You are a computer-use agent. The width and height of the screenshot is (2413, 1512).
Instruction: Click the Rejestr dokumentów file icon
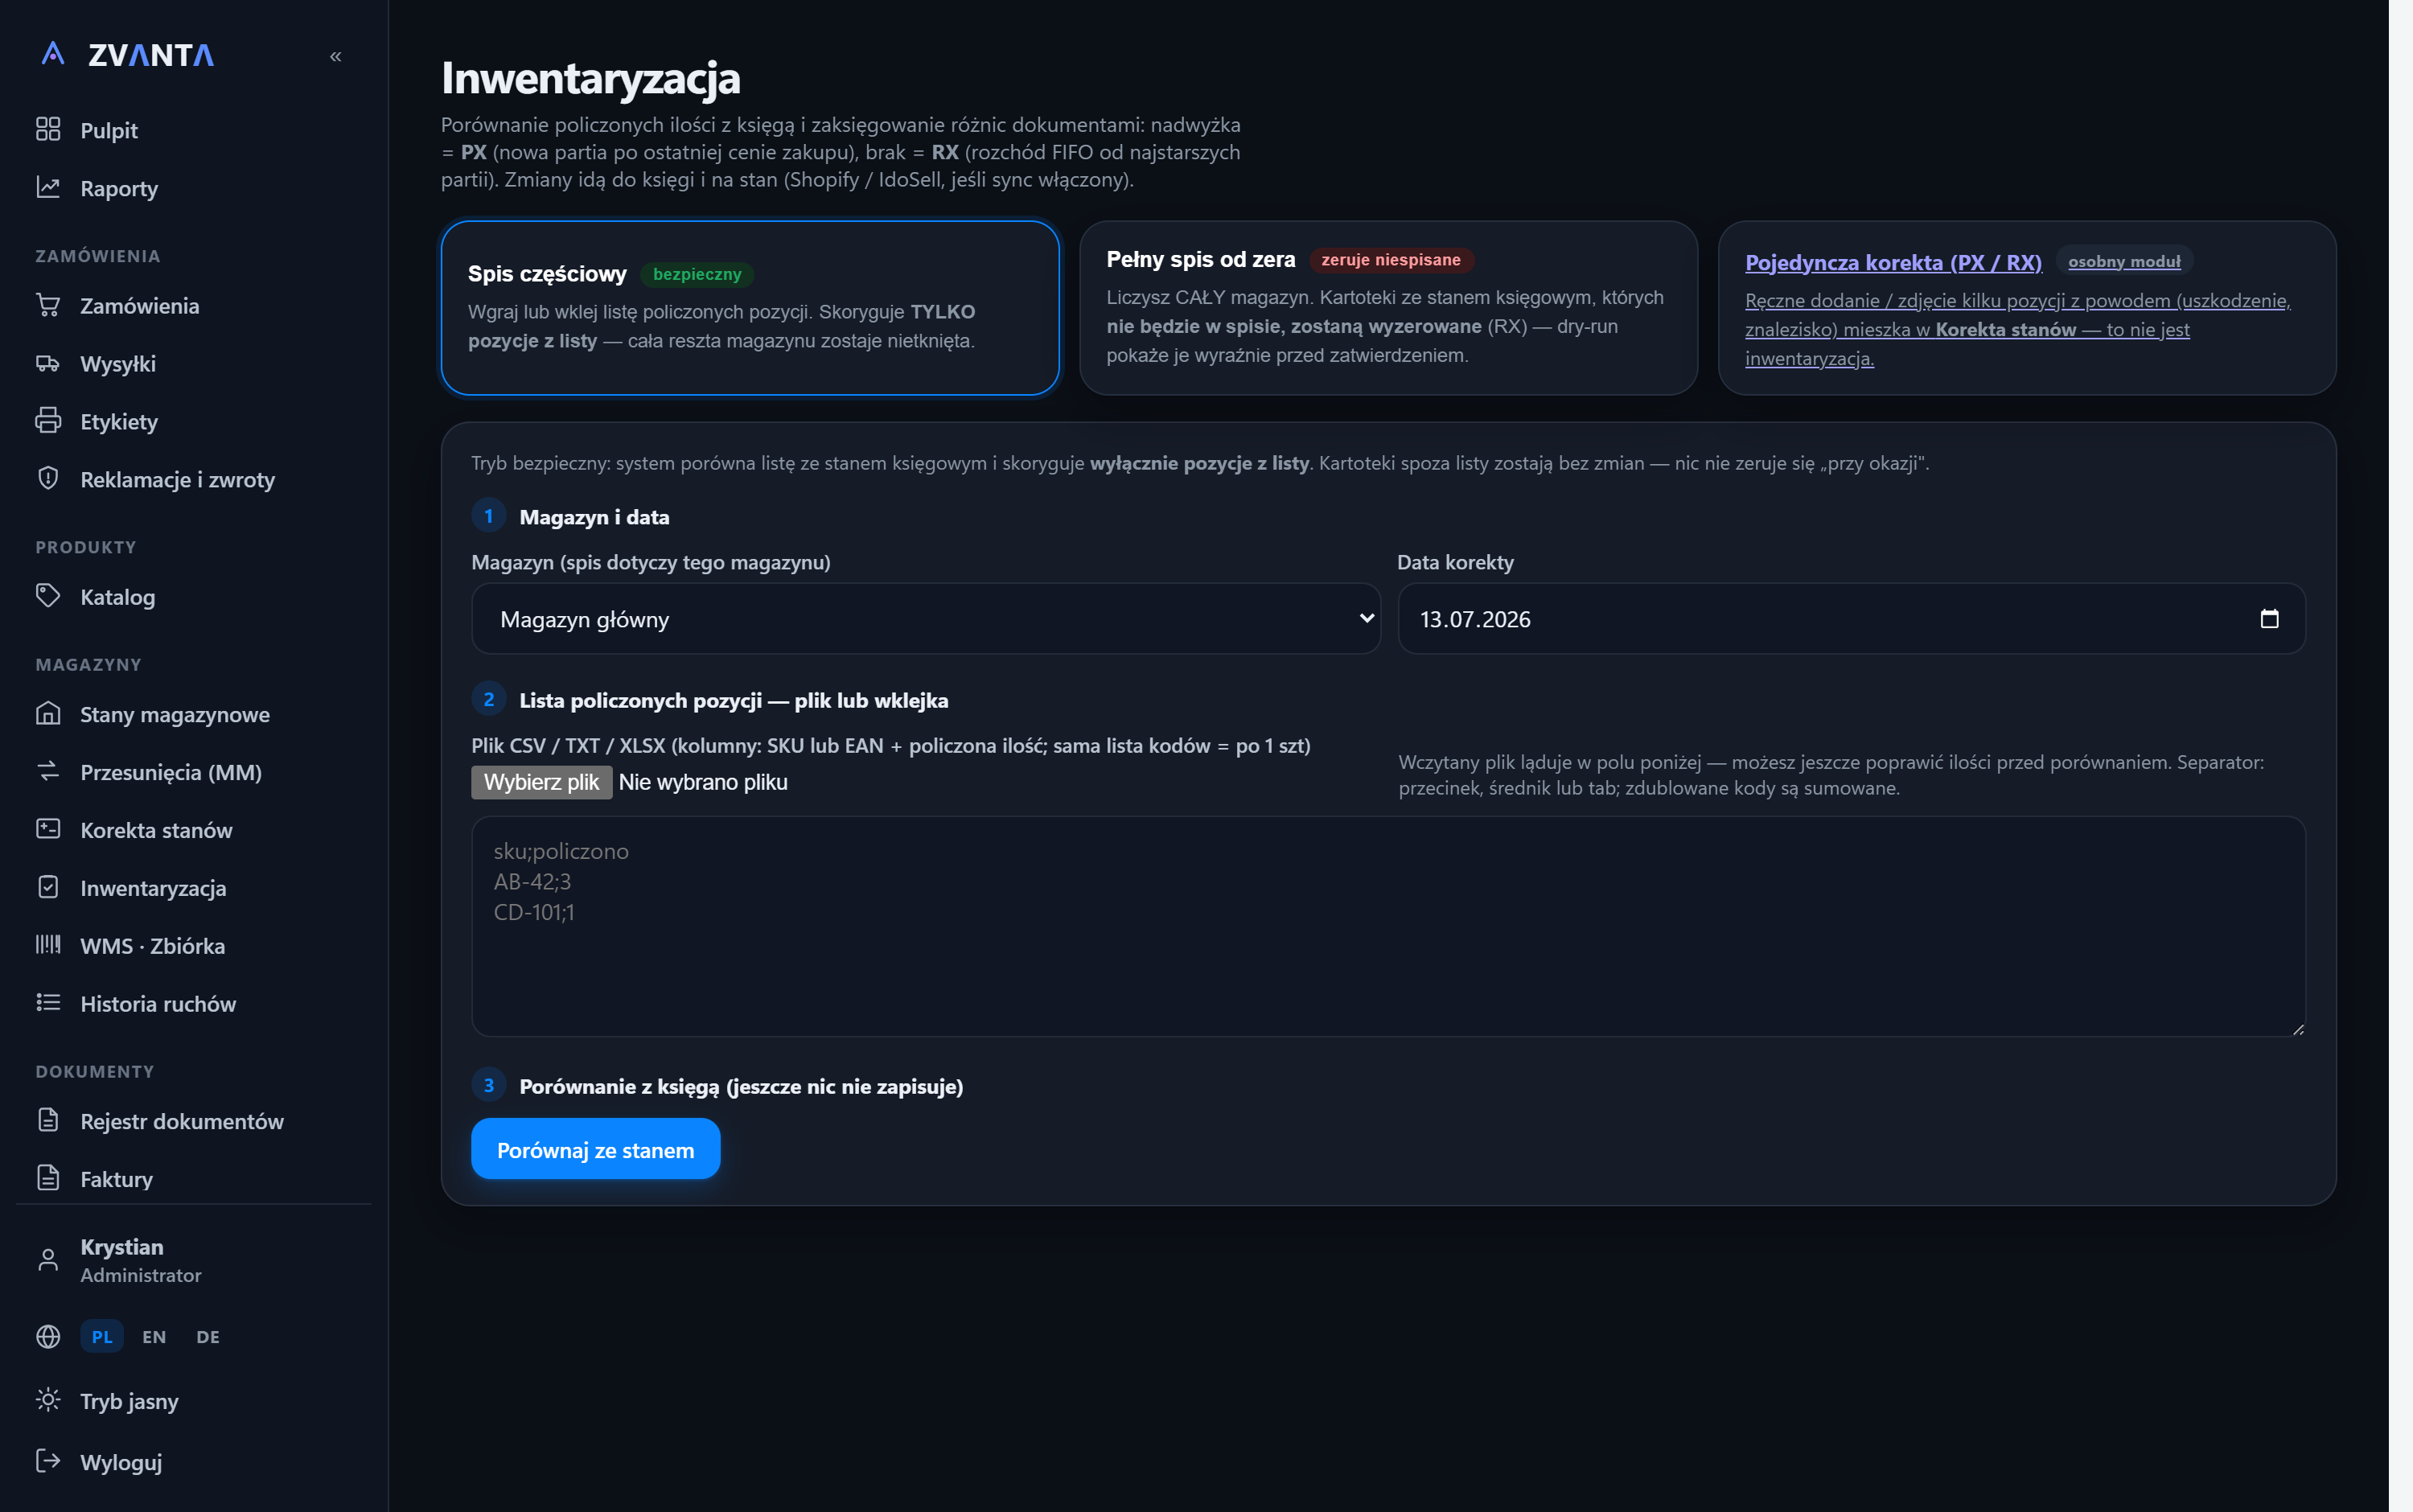pyautogui.click(x=48, y=1120)
